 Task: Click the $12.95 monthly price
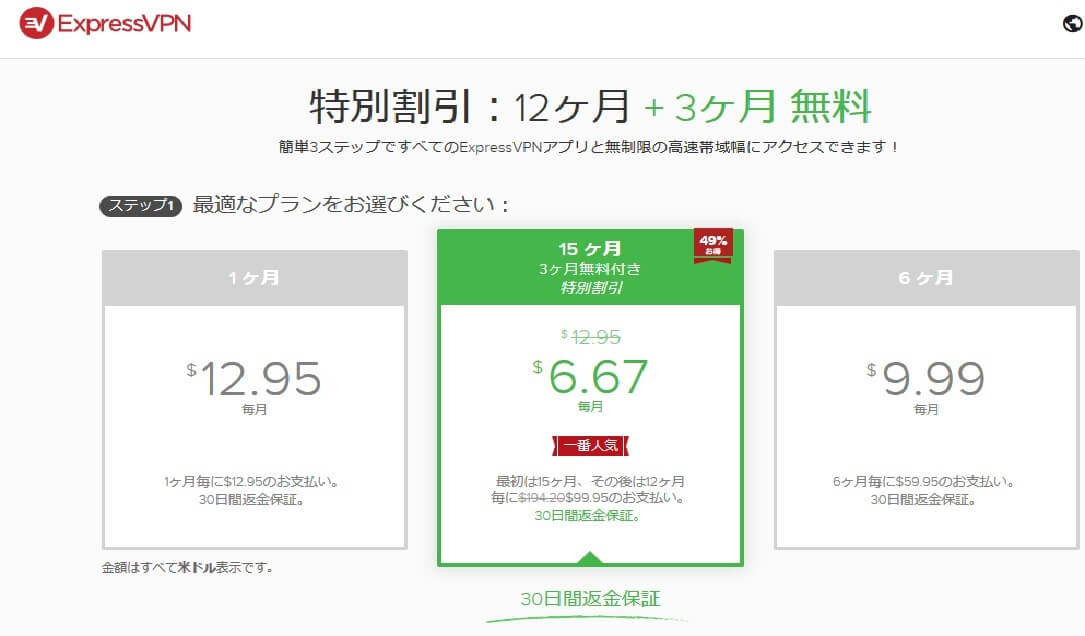(254, 379)
